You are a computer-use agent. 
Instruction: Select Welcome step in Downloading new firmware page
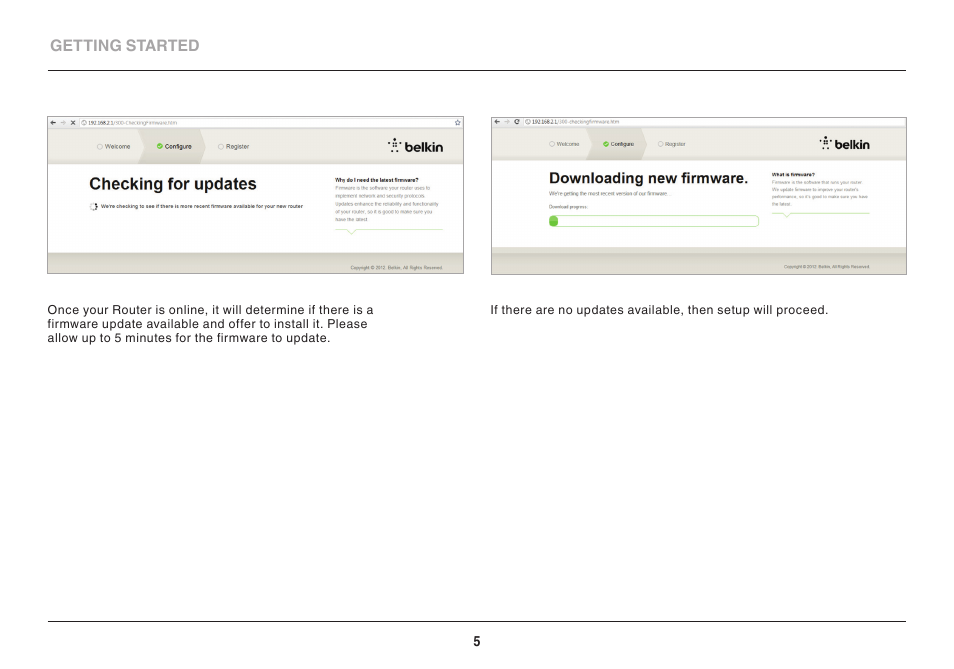pos(564,144)
